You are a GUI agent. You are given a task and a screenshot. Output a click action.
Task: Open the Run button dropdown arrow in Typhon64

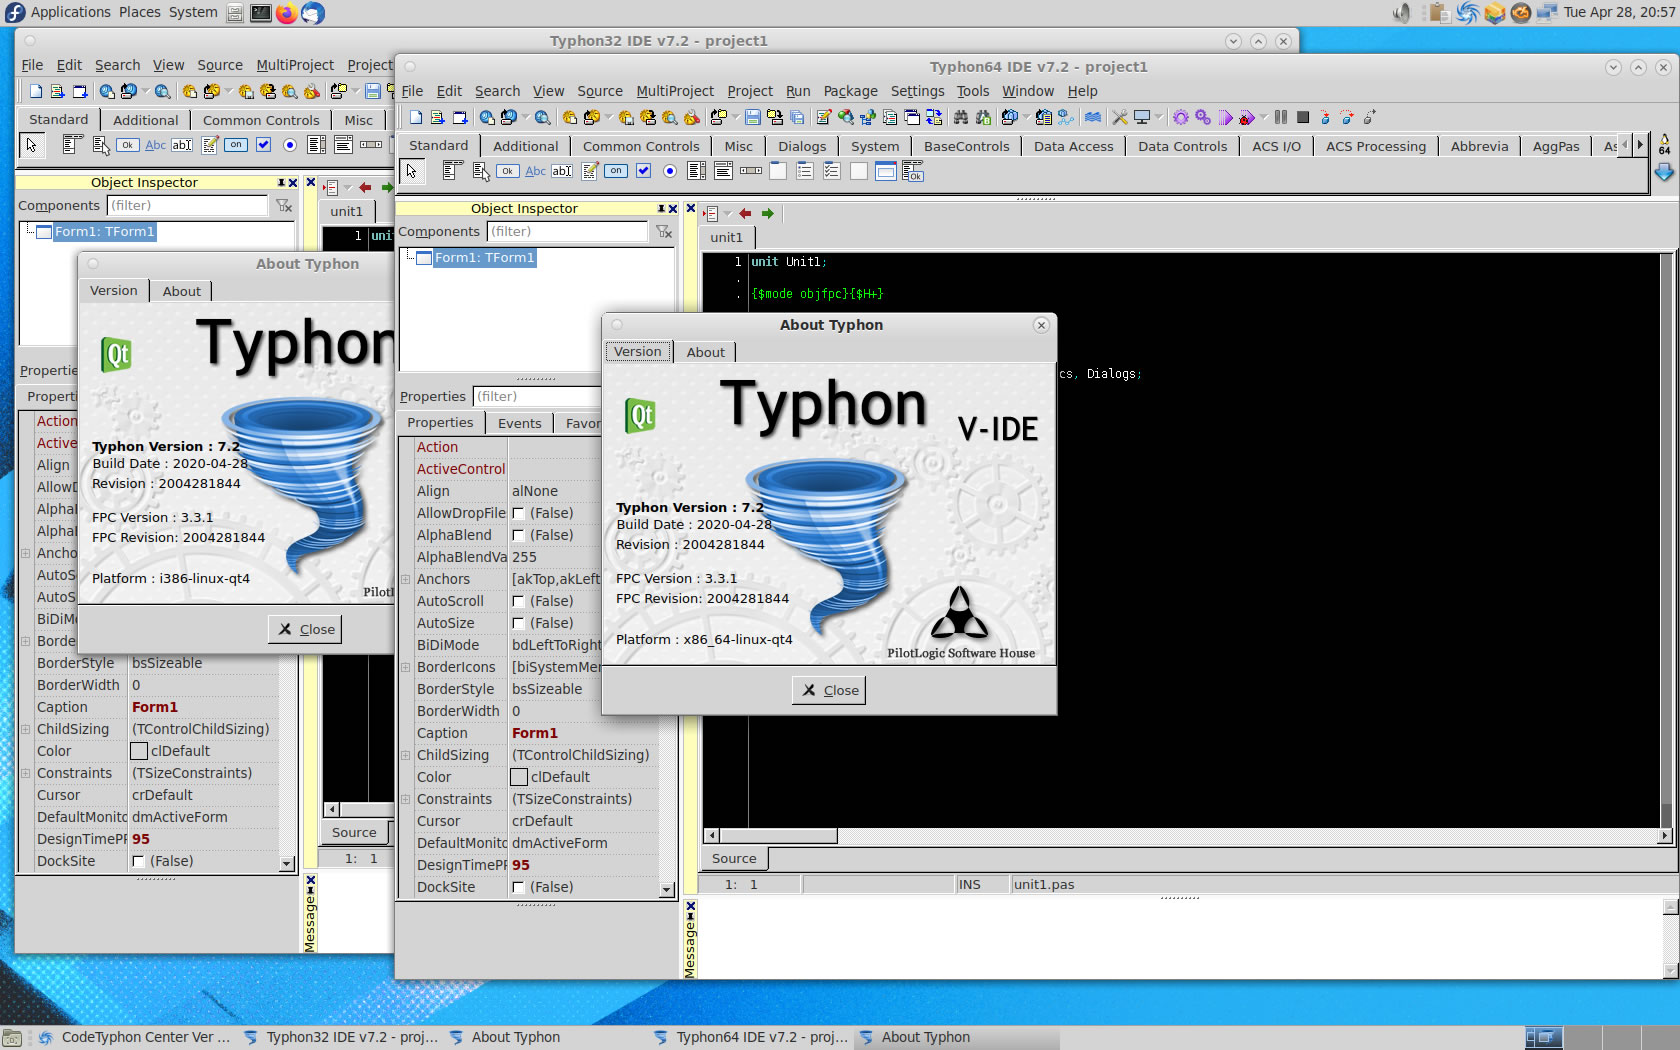1264,117
